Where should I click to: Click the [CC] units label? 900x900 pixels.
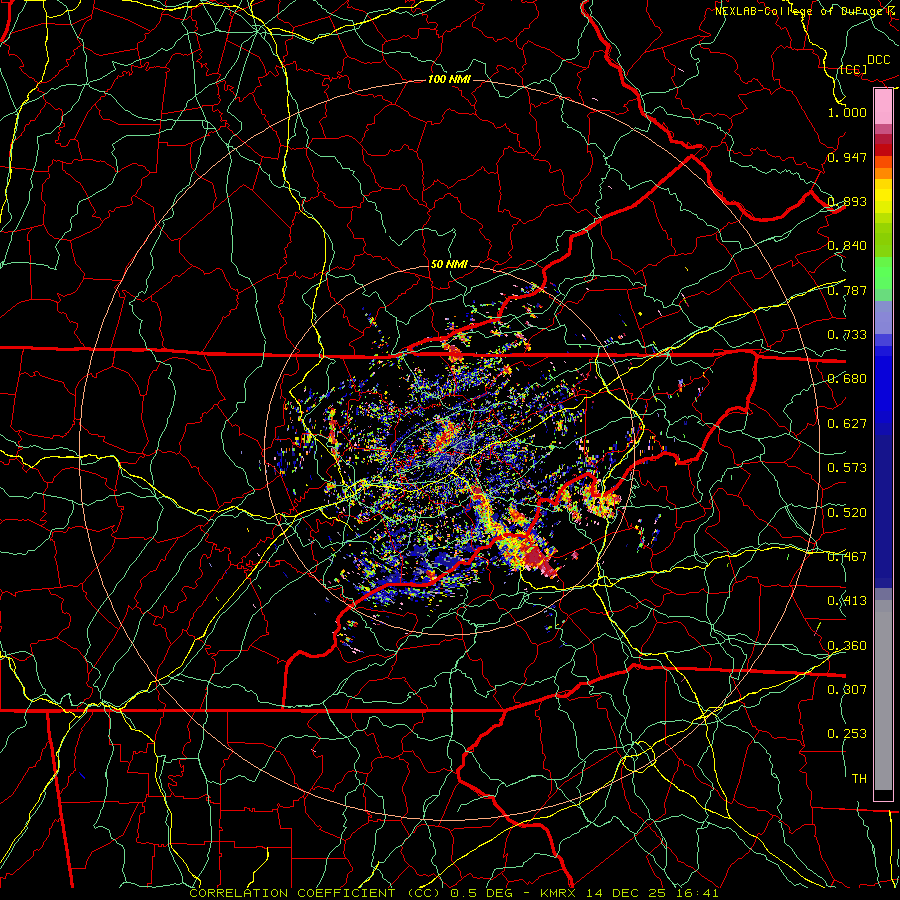854,69
